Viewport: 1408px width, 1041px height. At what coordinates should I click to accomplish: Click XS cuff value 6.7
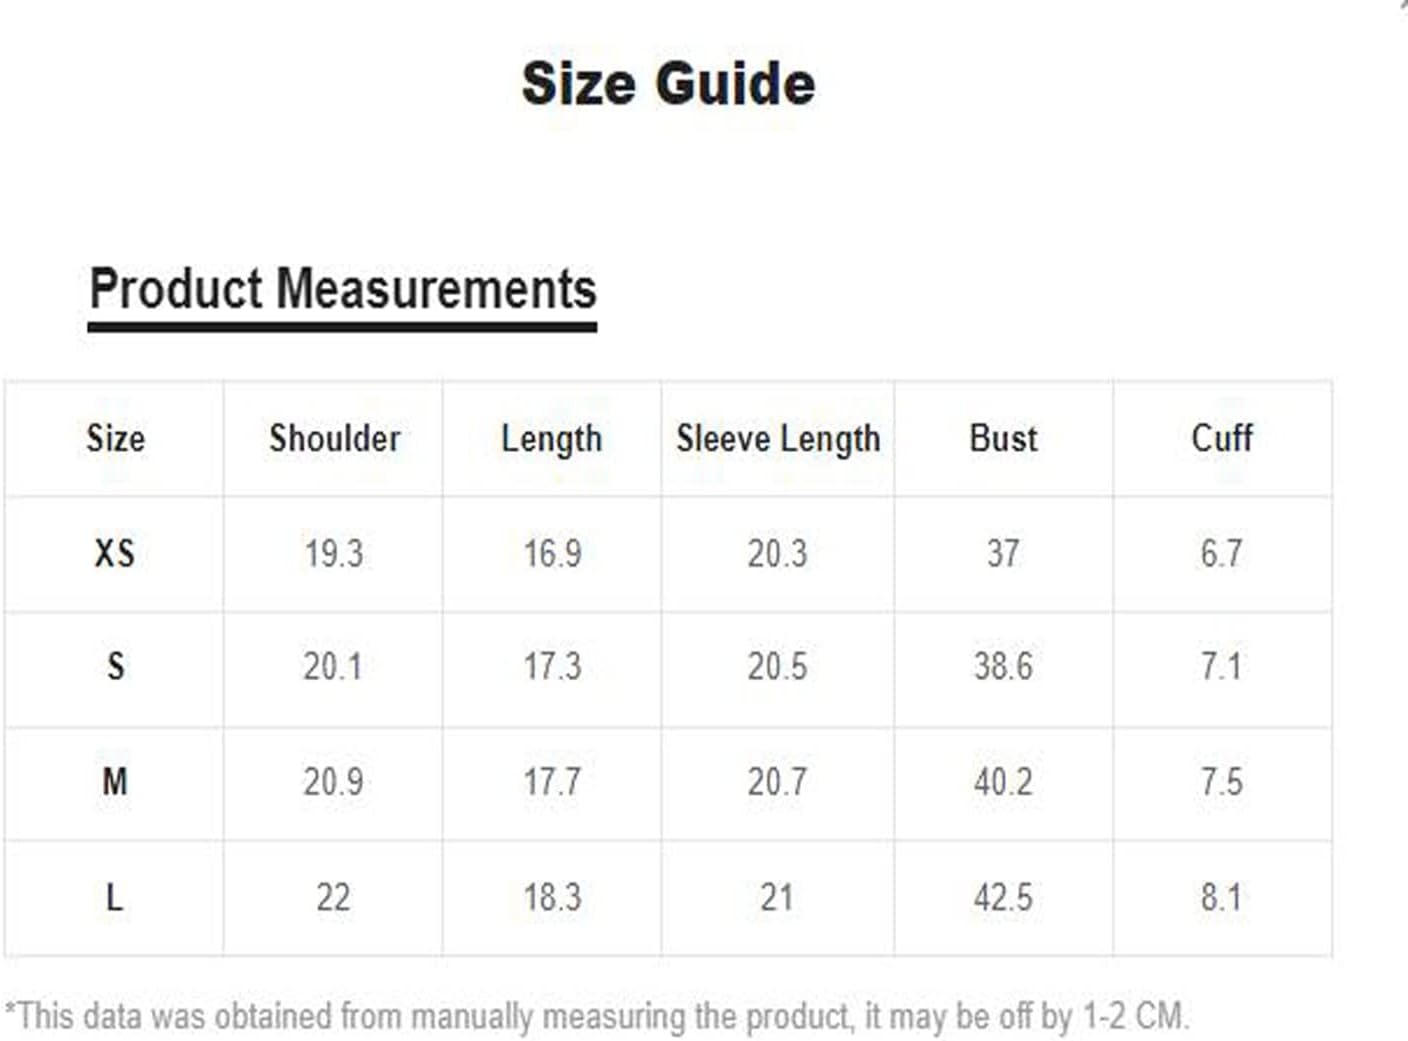[x=1221, y=553]
